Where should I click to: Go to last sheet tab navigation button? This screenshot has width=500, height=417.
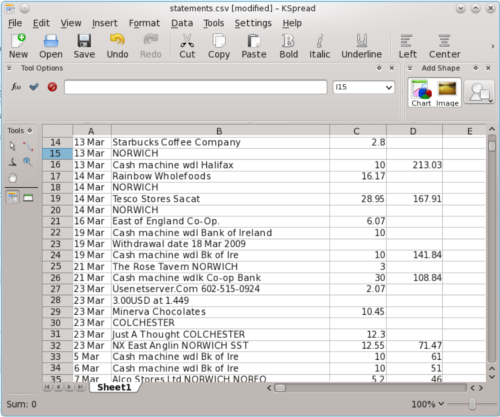pyautogui.click(x=80, y=387)
